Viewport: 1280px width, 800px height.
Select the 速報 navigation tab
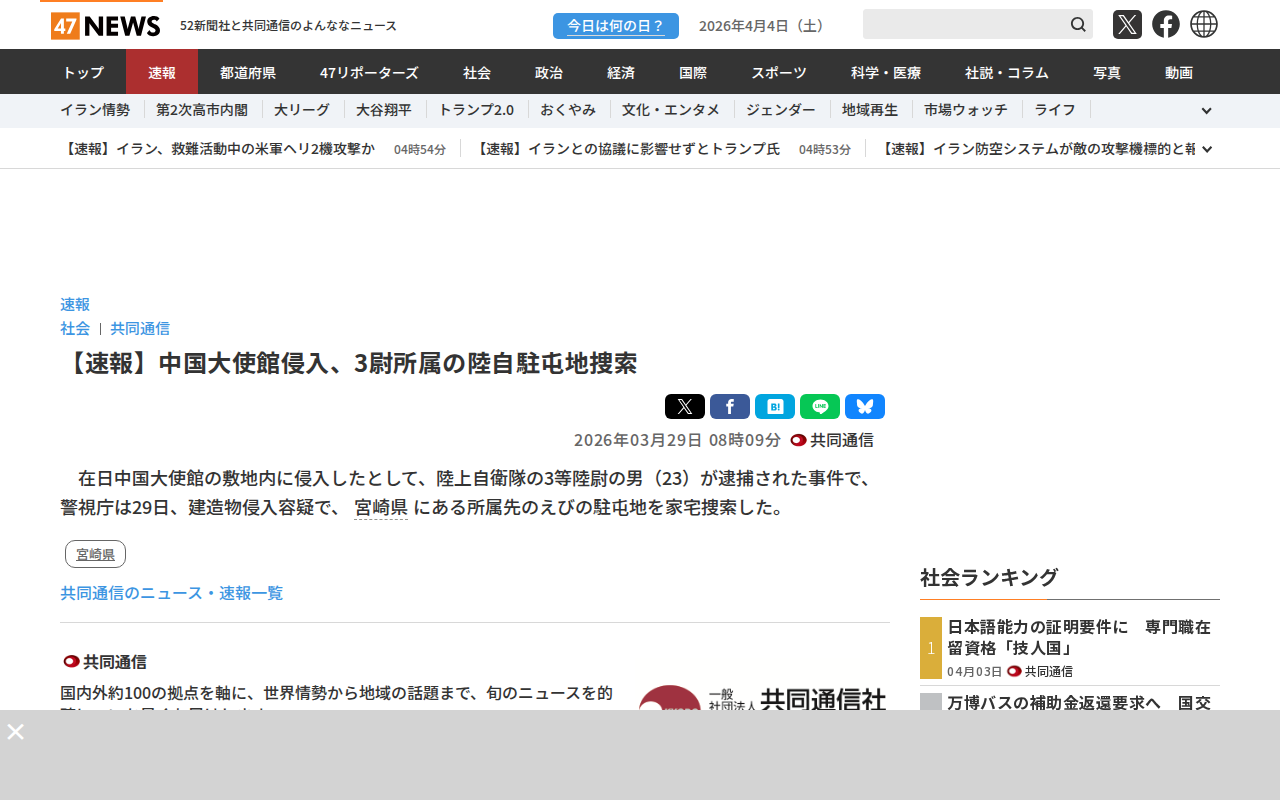point(162,72)
